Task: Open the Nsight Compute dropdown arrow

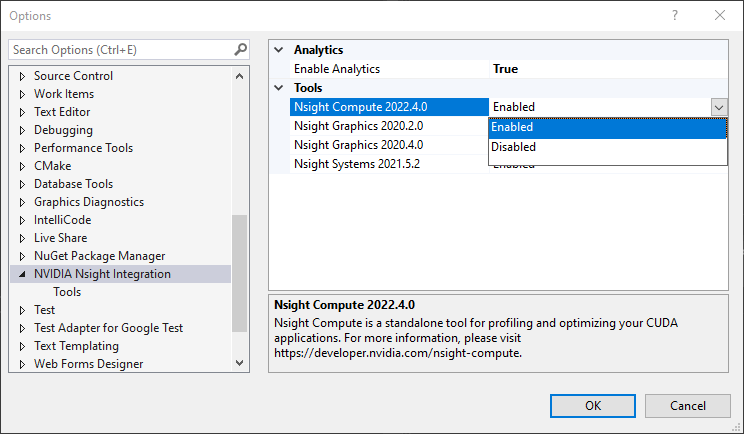Action: click(x=718, y=107)
